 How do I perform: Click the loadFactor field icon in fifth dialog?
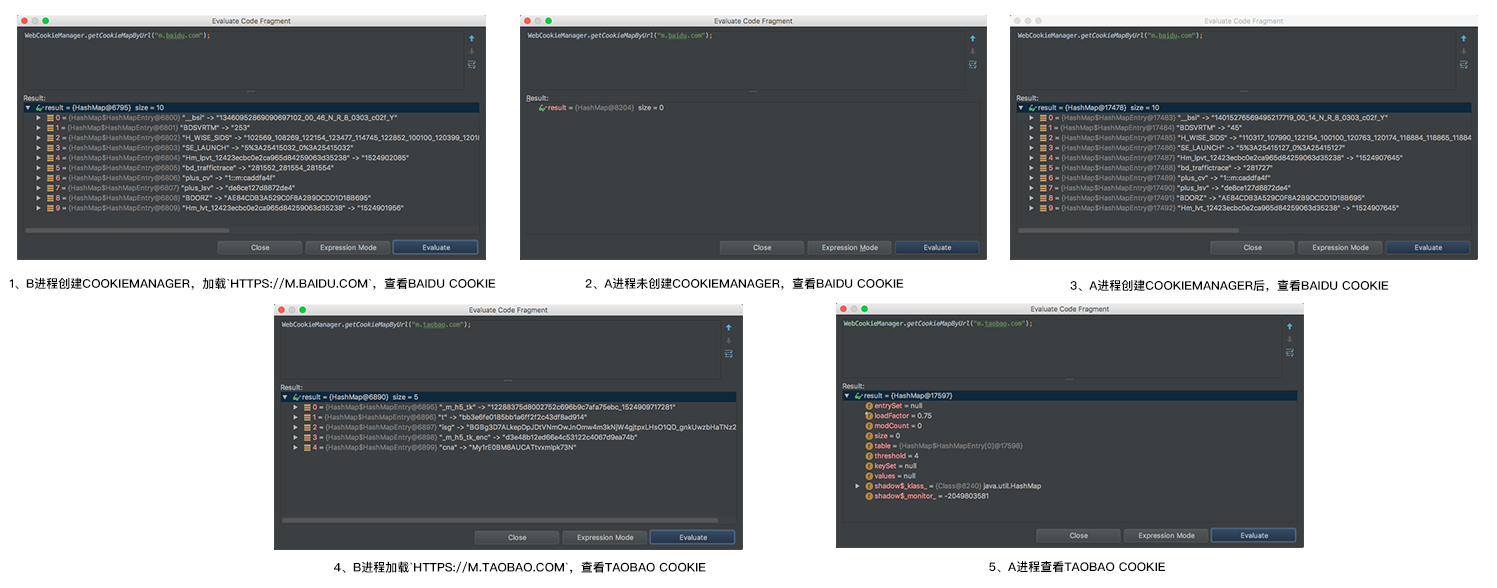tap(869, 416)
